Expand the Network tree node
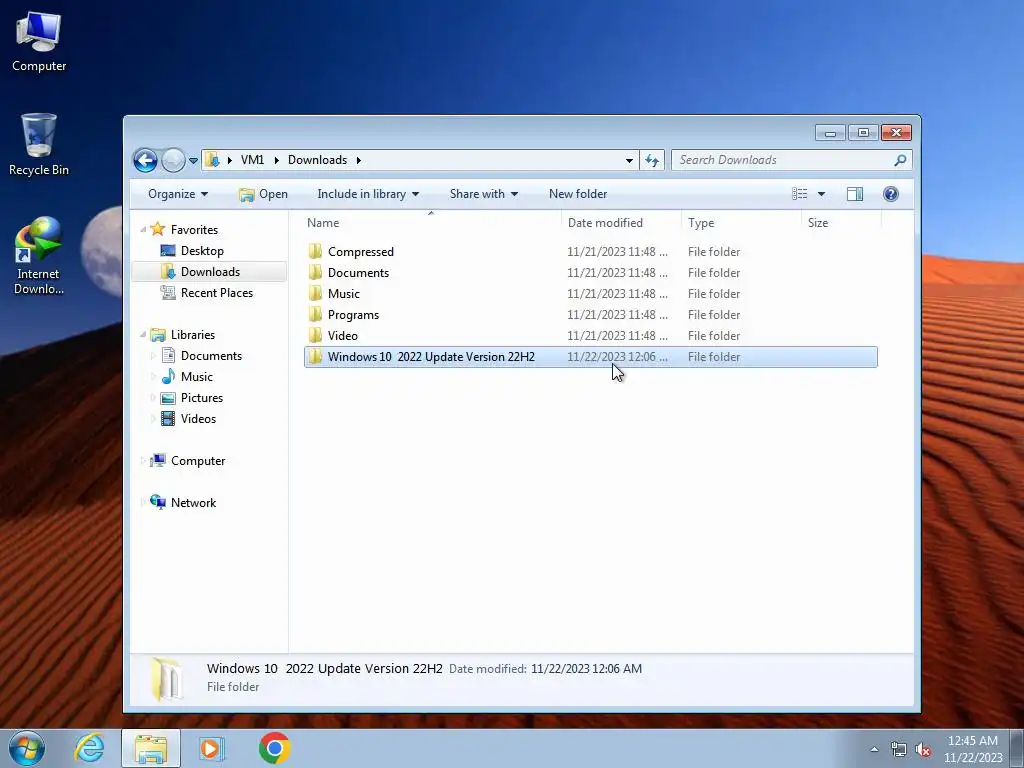 pyautogui.click(x=143, y=502)
